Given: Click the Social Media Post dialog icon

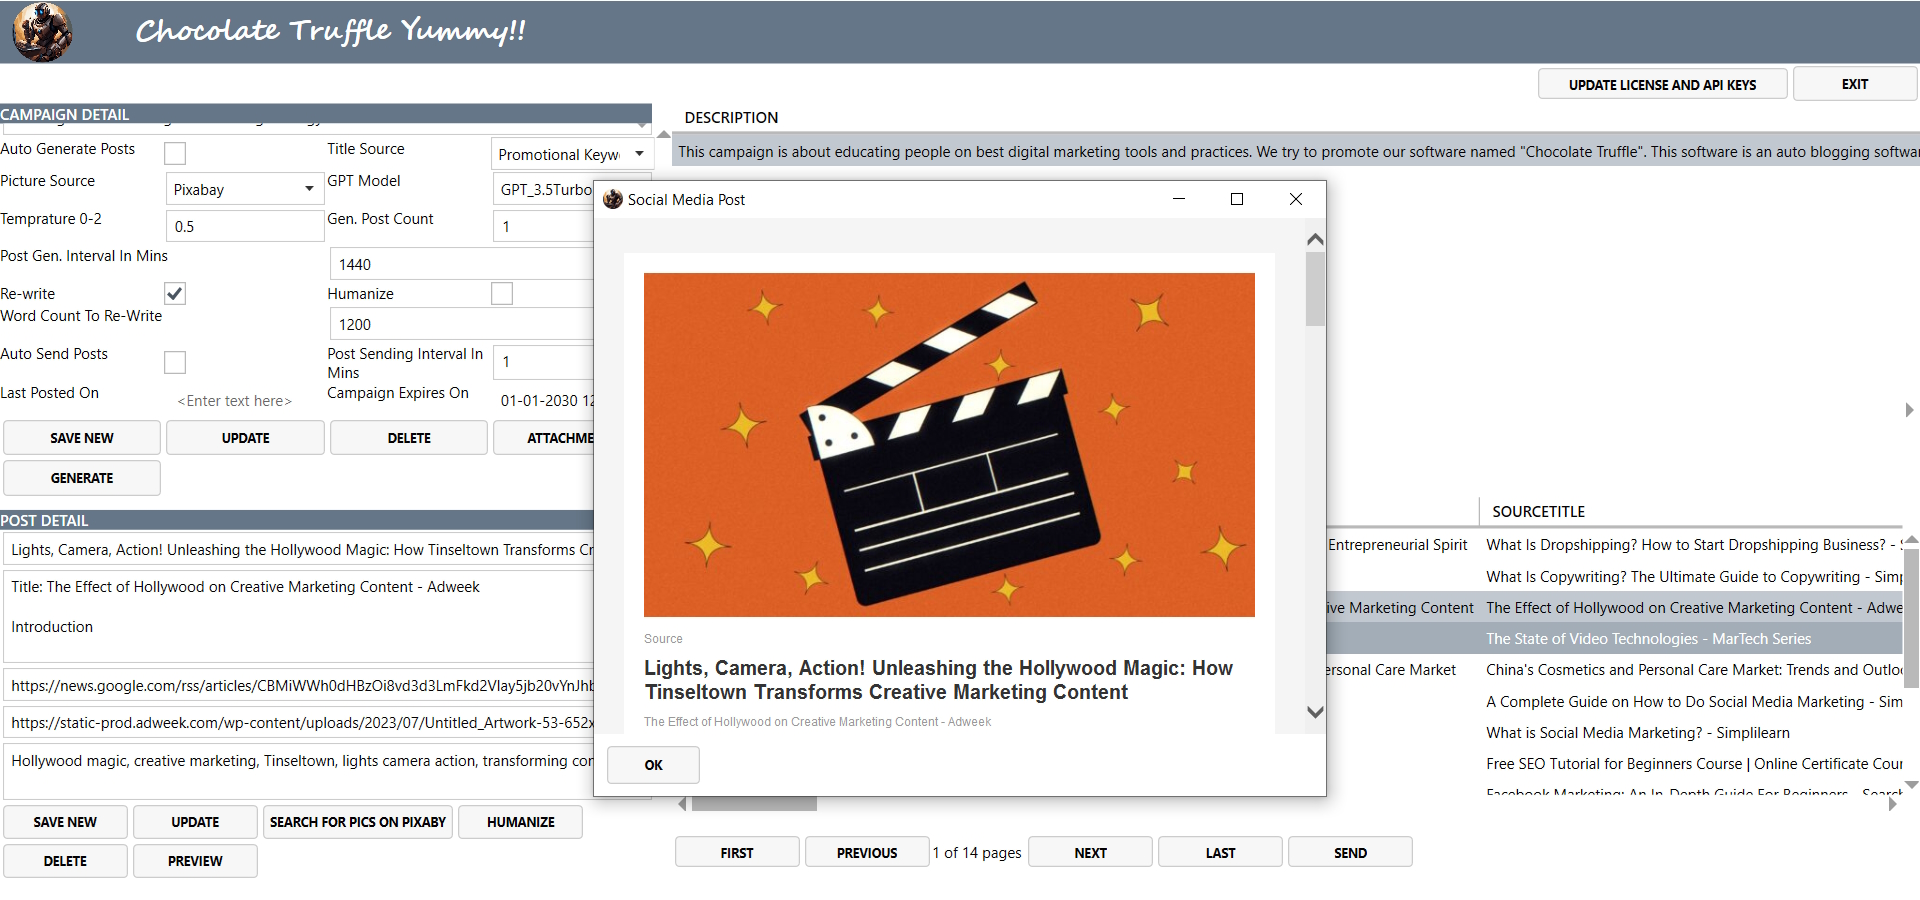Looking at the screenshot, I should point(612,199).
